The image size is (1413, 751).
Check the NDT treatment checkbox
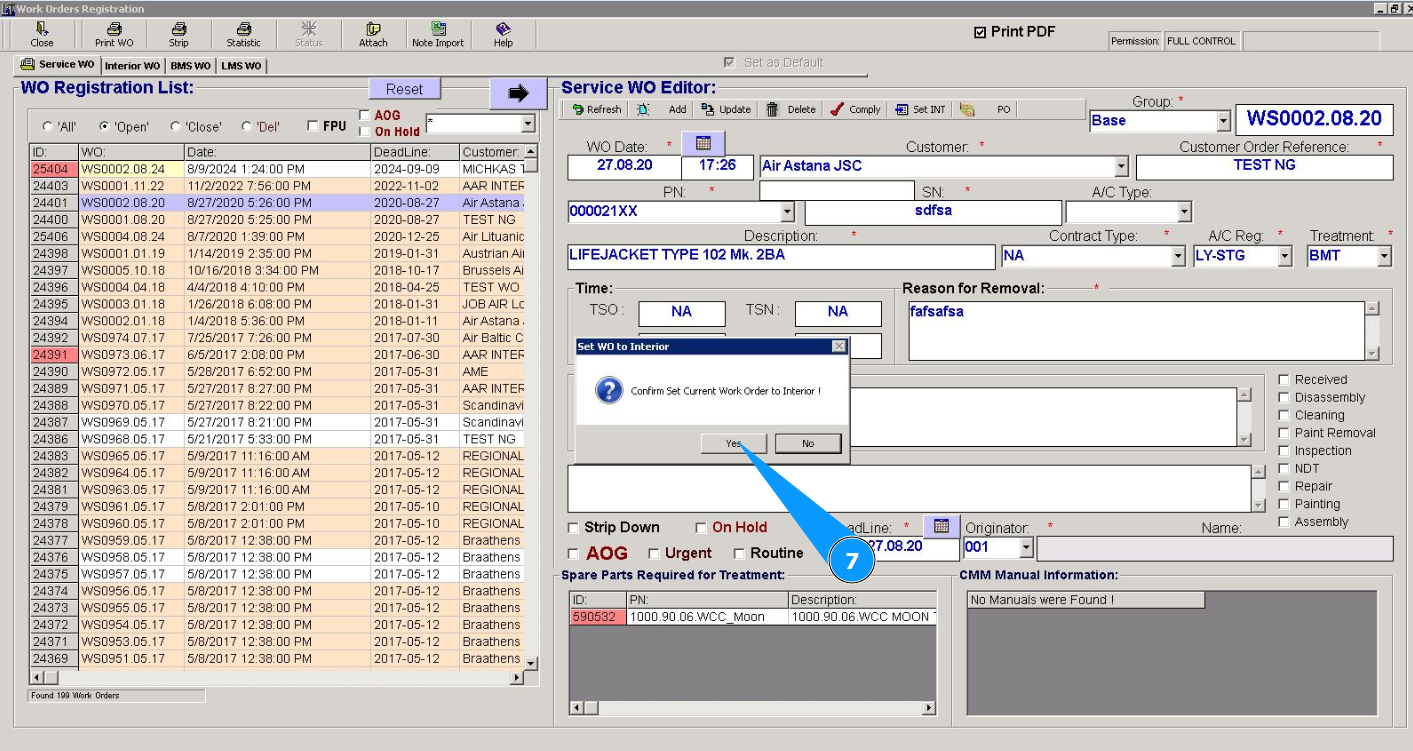point(1285,469)
